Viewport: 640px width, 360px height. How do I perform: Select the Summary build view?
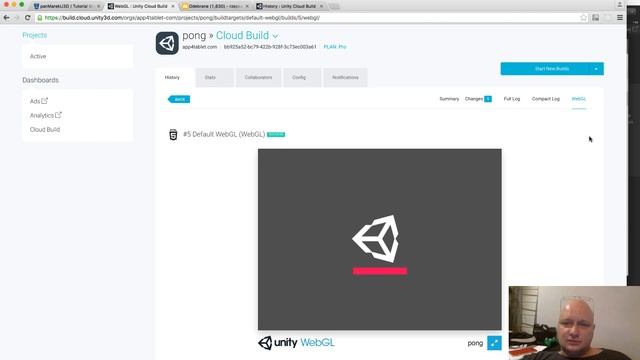click(449, 99)
